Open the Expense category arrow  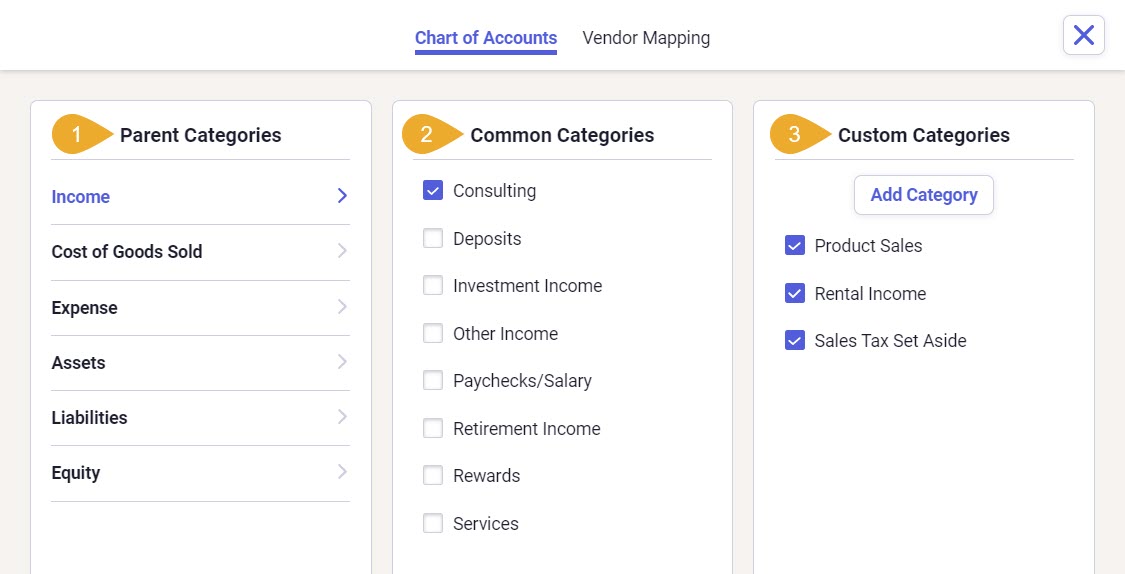pos(342,306)
